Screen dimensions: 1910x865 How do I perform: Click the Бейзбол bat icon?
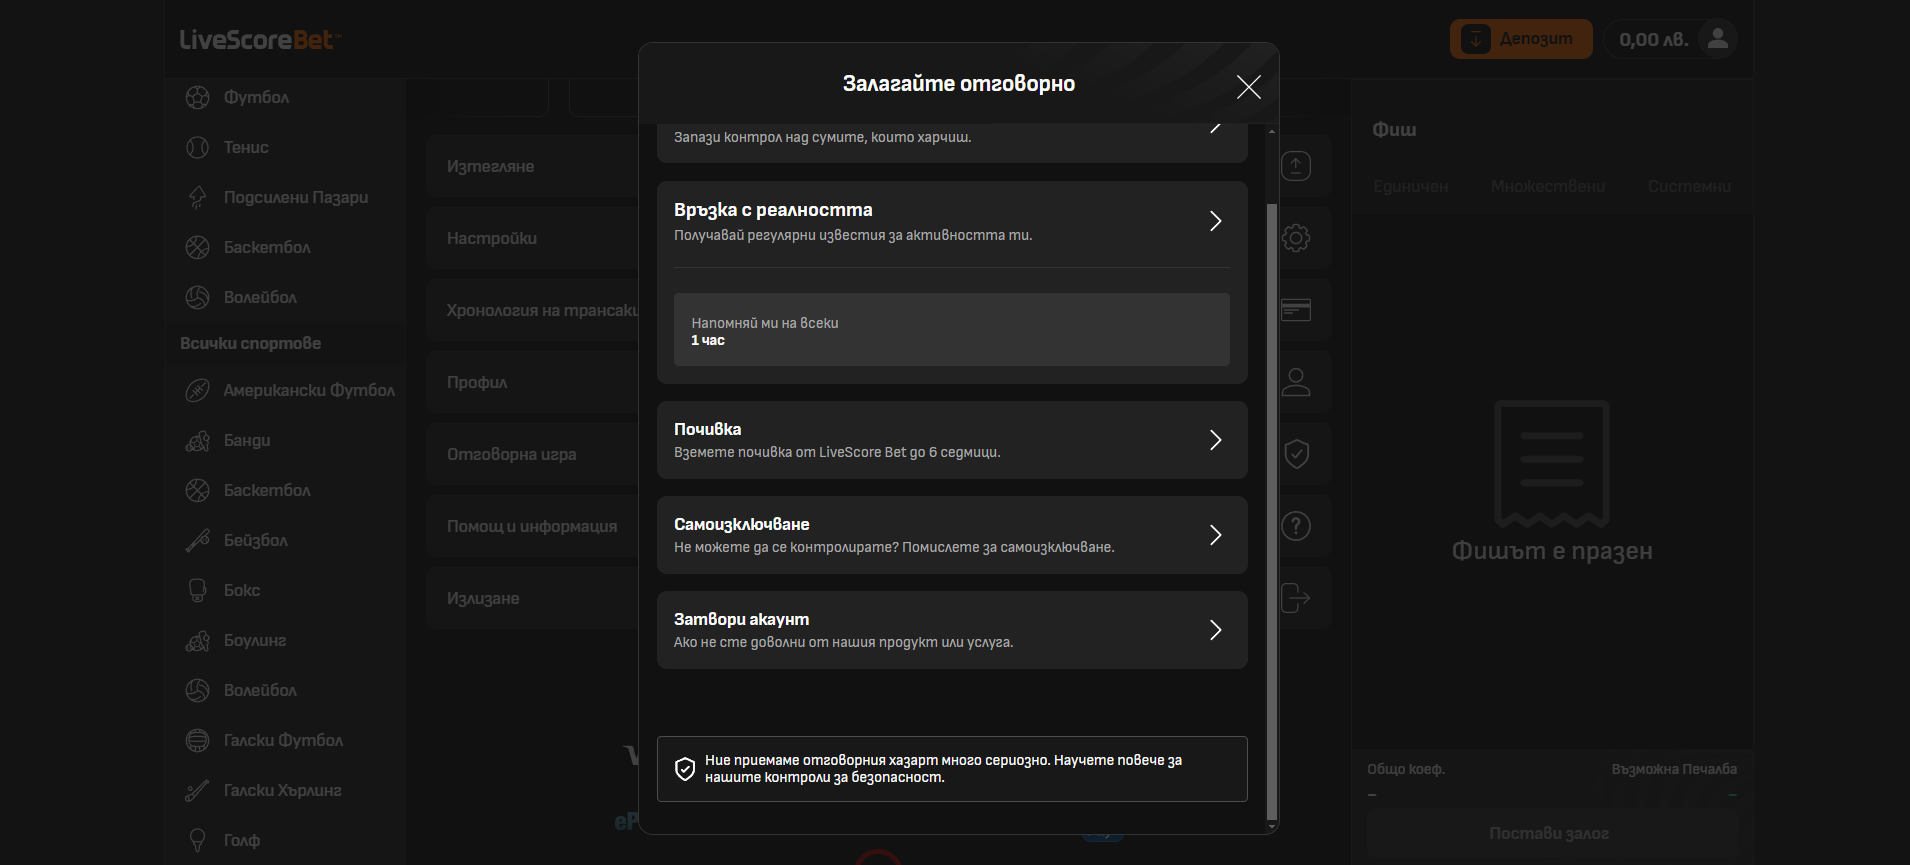coord(198,540)
